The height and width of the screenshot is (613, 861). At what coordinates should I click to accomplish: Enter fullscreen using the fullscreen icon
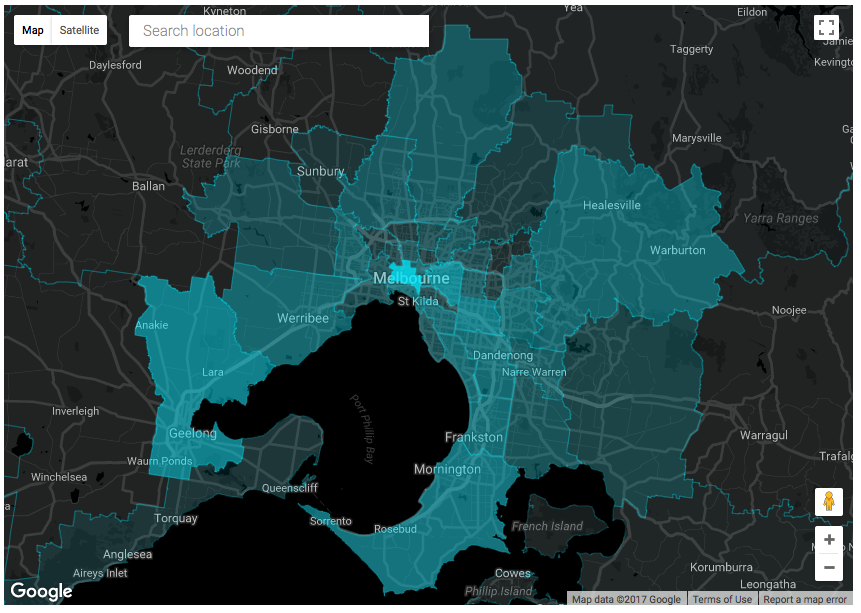pos(828,28)
